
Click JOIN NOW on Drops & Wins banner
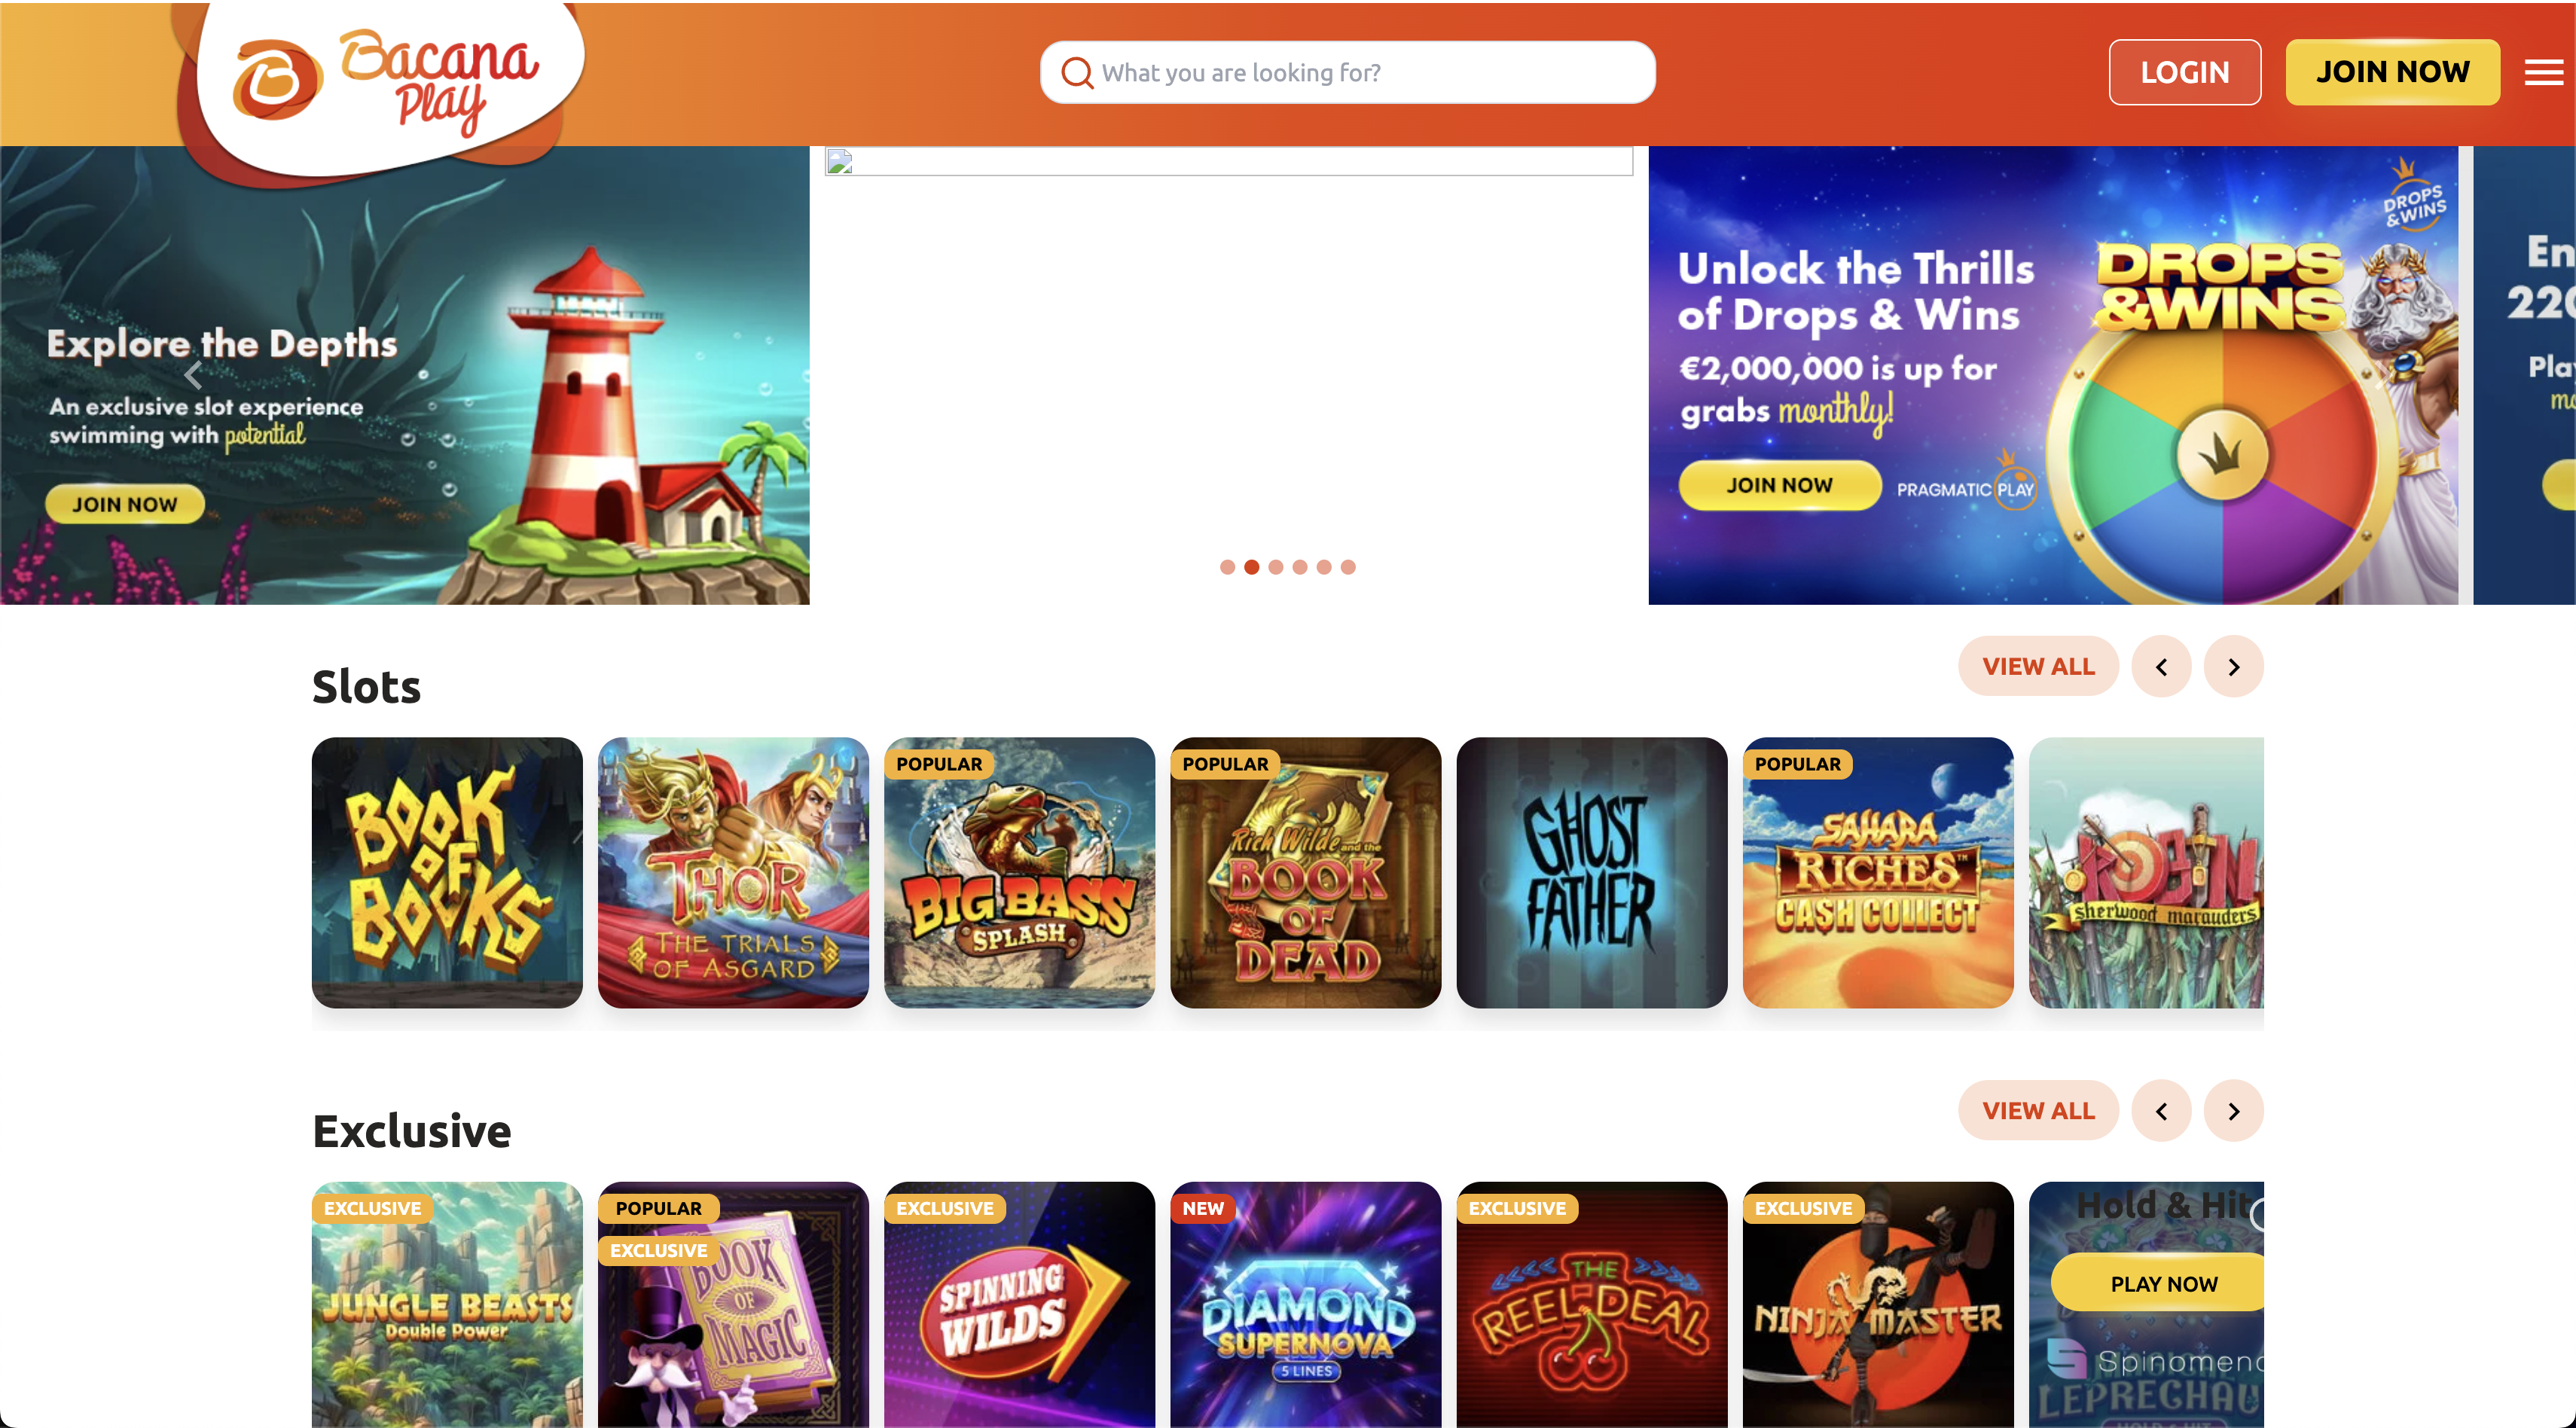[x=1779, y=485]
